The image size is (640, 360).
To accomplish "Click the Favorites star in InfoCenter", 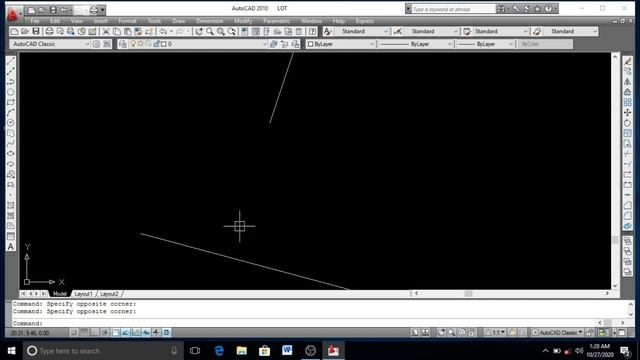I will coord(538,9).
